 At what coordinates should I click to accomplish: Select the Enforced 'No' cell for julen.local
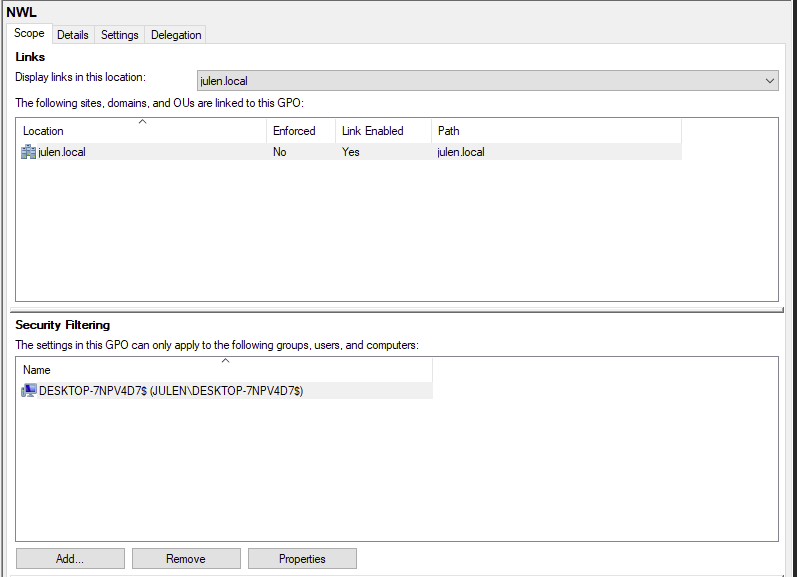(281, 152)
